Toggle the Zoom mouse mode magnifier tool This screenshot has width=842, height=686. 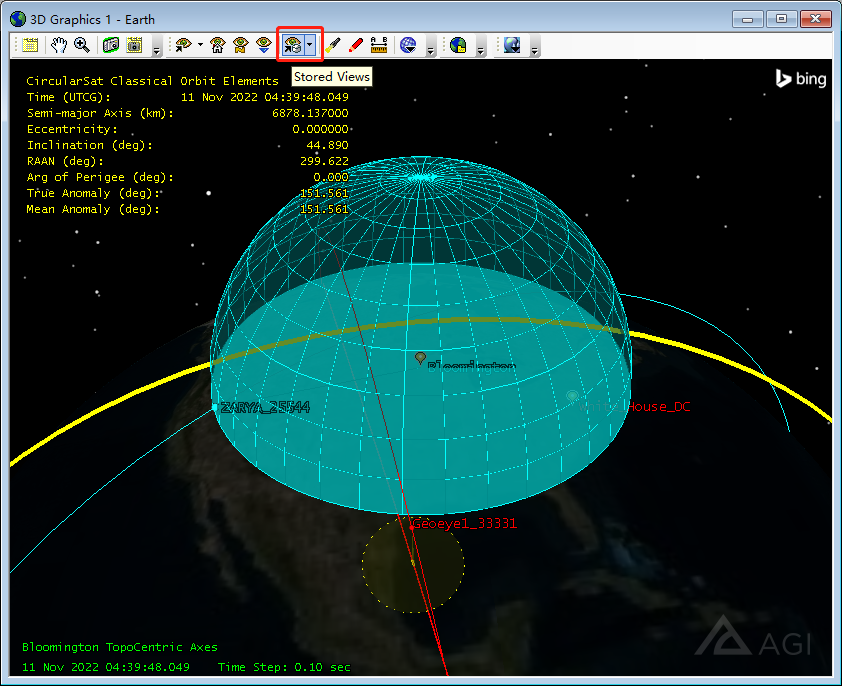point(80,45)
